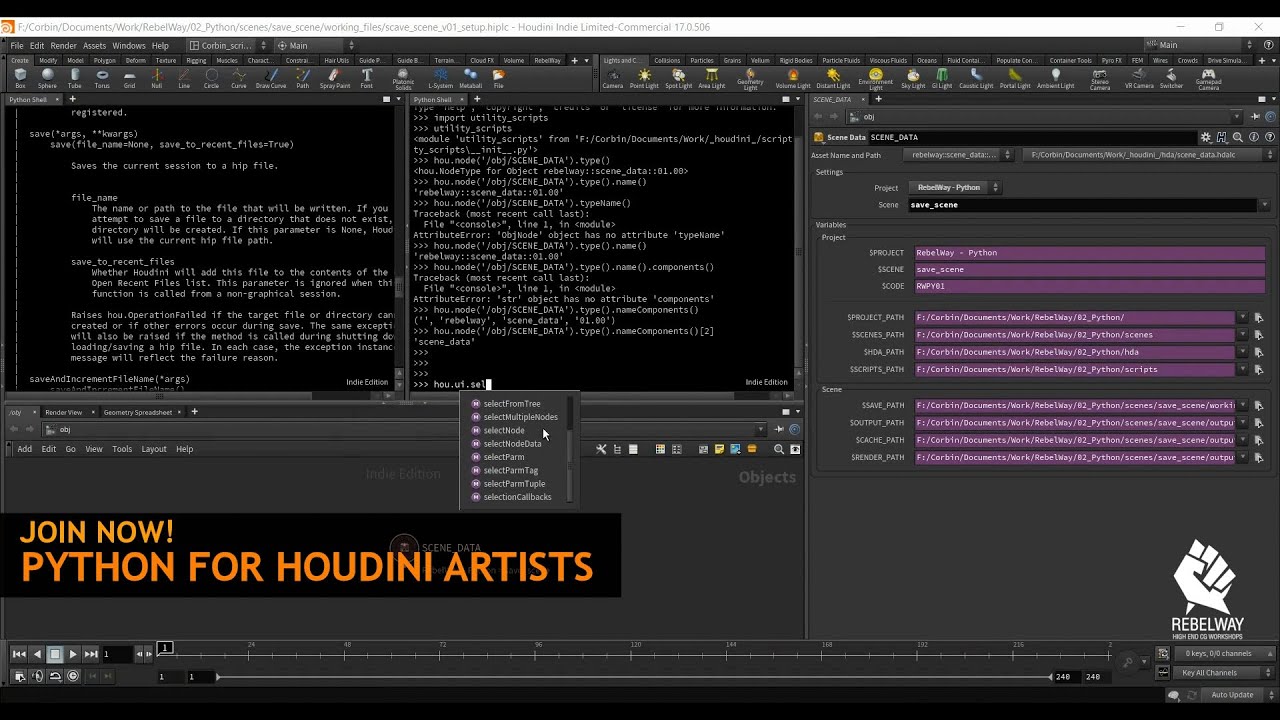Image resolution: width=1280 pixels, height=720 pixels.
Task: Toggle the audio button in playbar
Action: tap(37, 676)
